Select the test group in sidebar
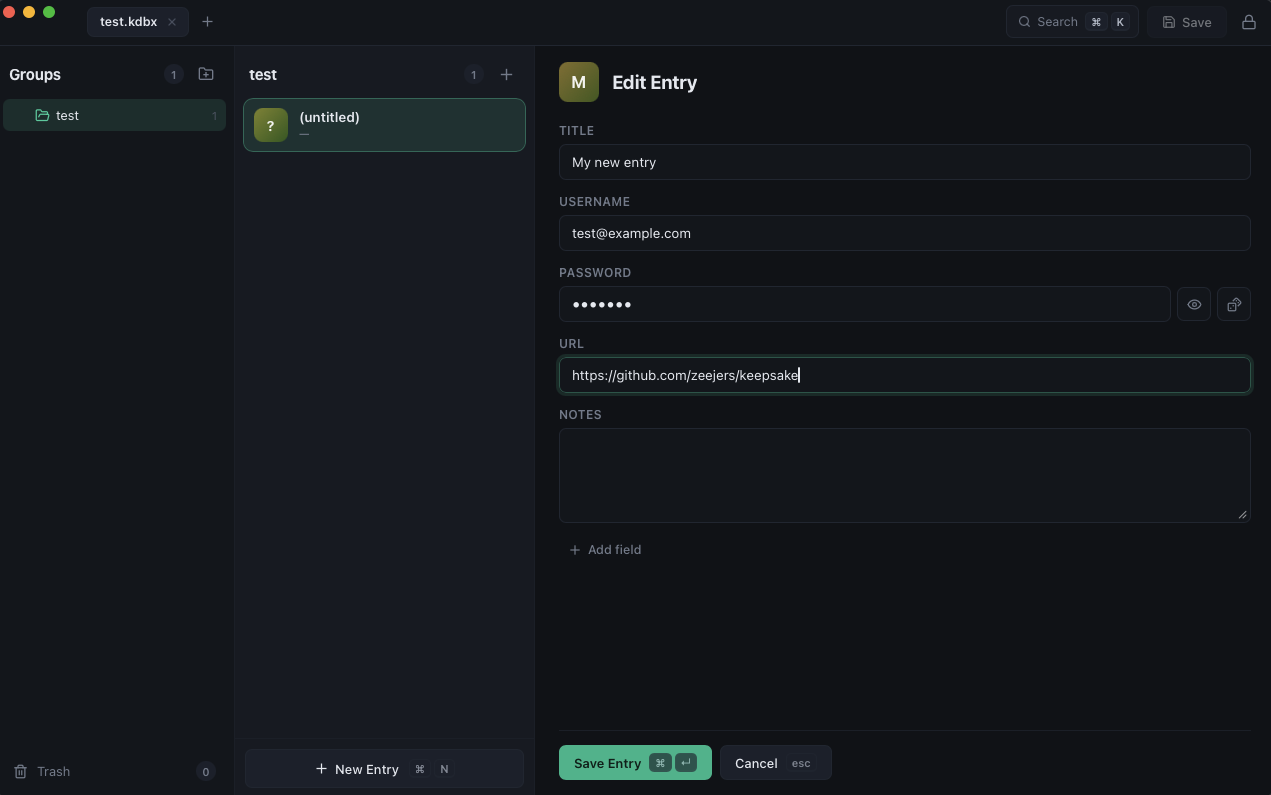This screenshot has height=795, width=1271. pos(114,115)
